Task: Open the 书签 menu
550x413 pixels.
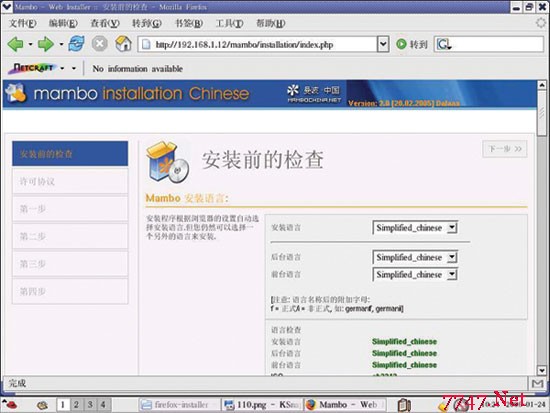Action: point(189,24)
